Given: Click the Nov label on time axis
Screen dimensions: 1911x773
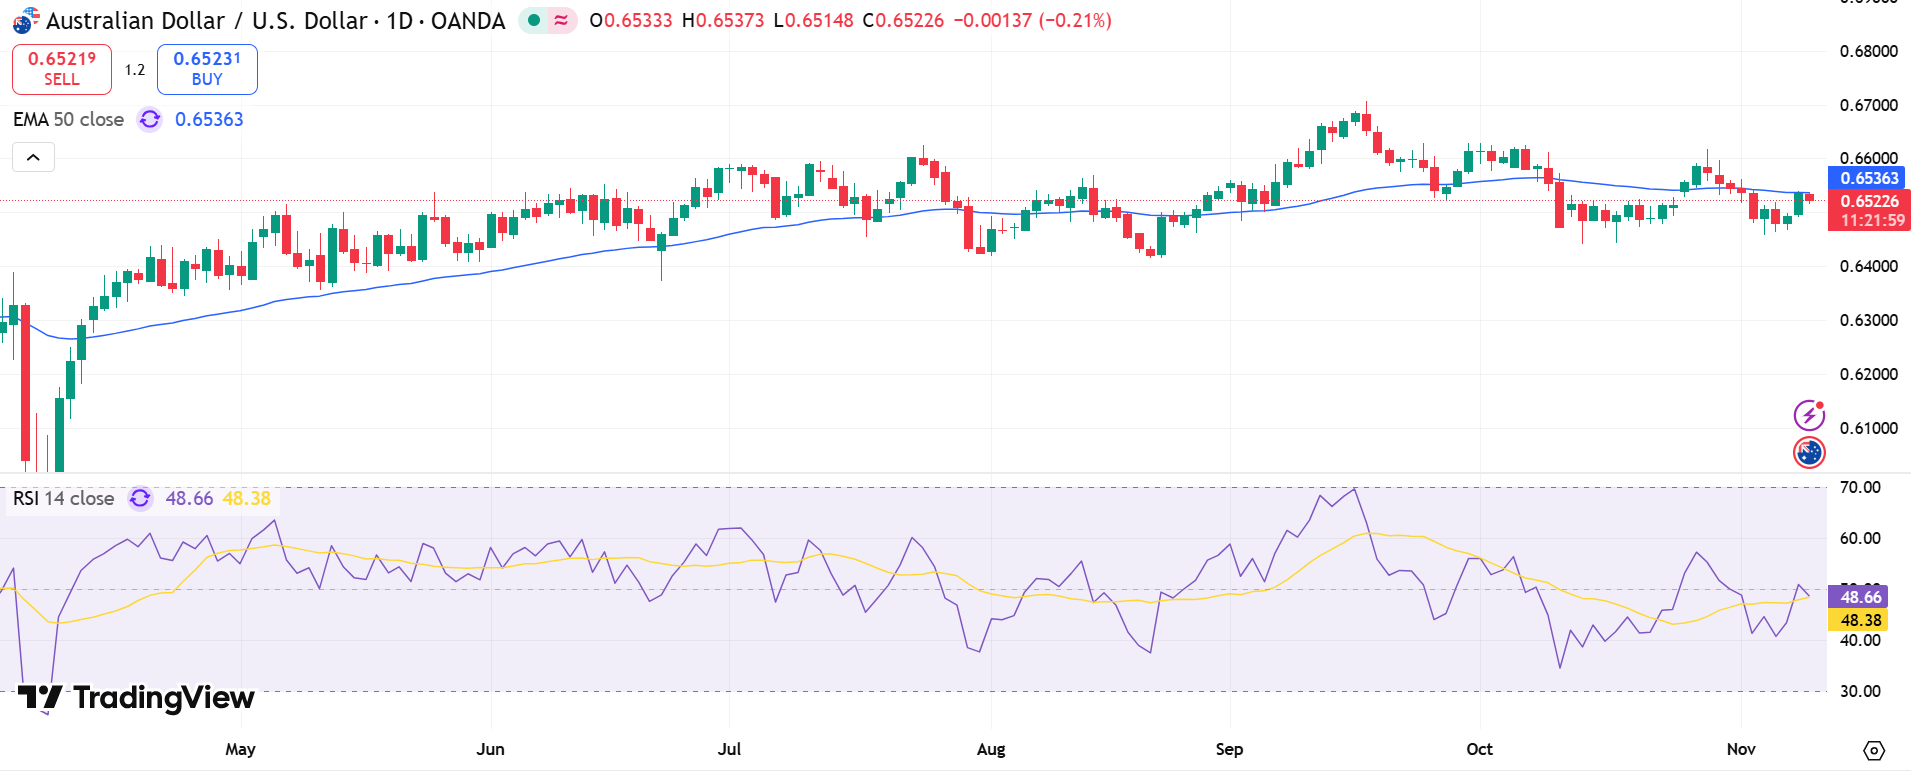Looking at the screenshot, I should (1741, 749).
